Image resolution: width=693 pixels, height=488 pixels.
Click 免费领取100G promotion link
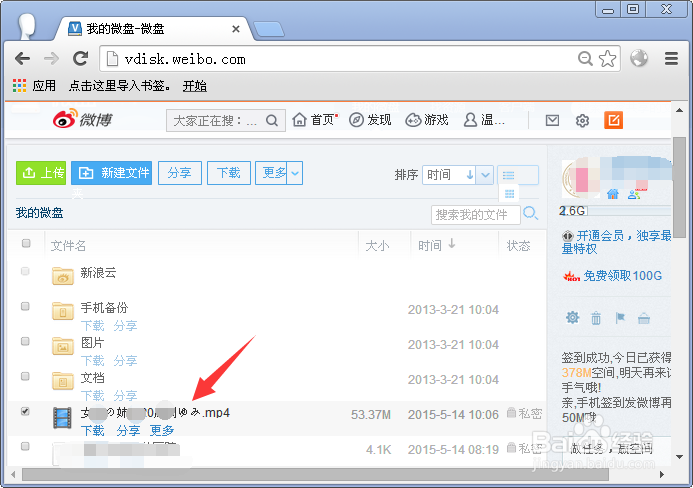pyautogui.click(x=623, y=276)
